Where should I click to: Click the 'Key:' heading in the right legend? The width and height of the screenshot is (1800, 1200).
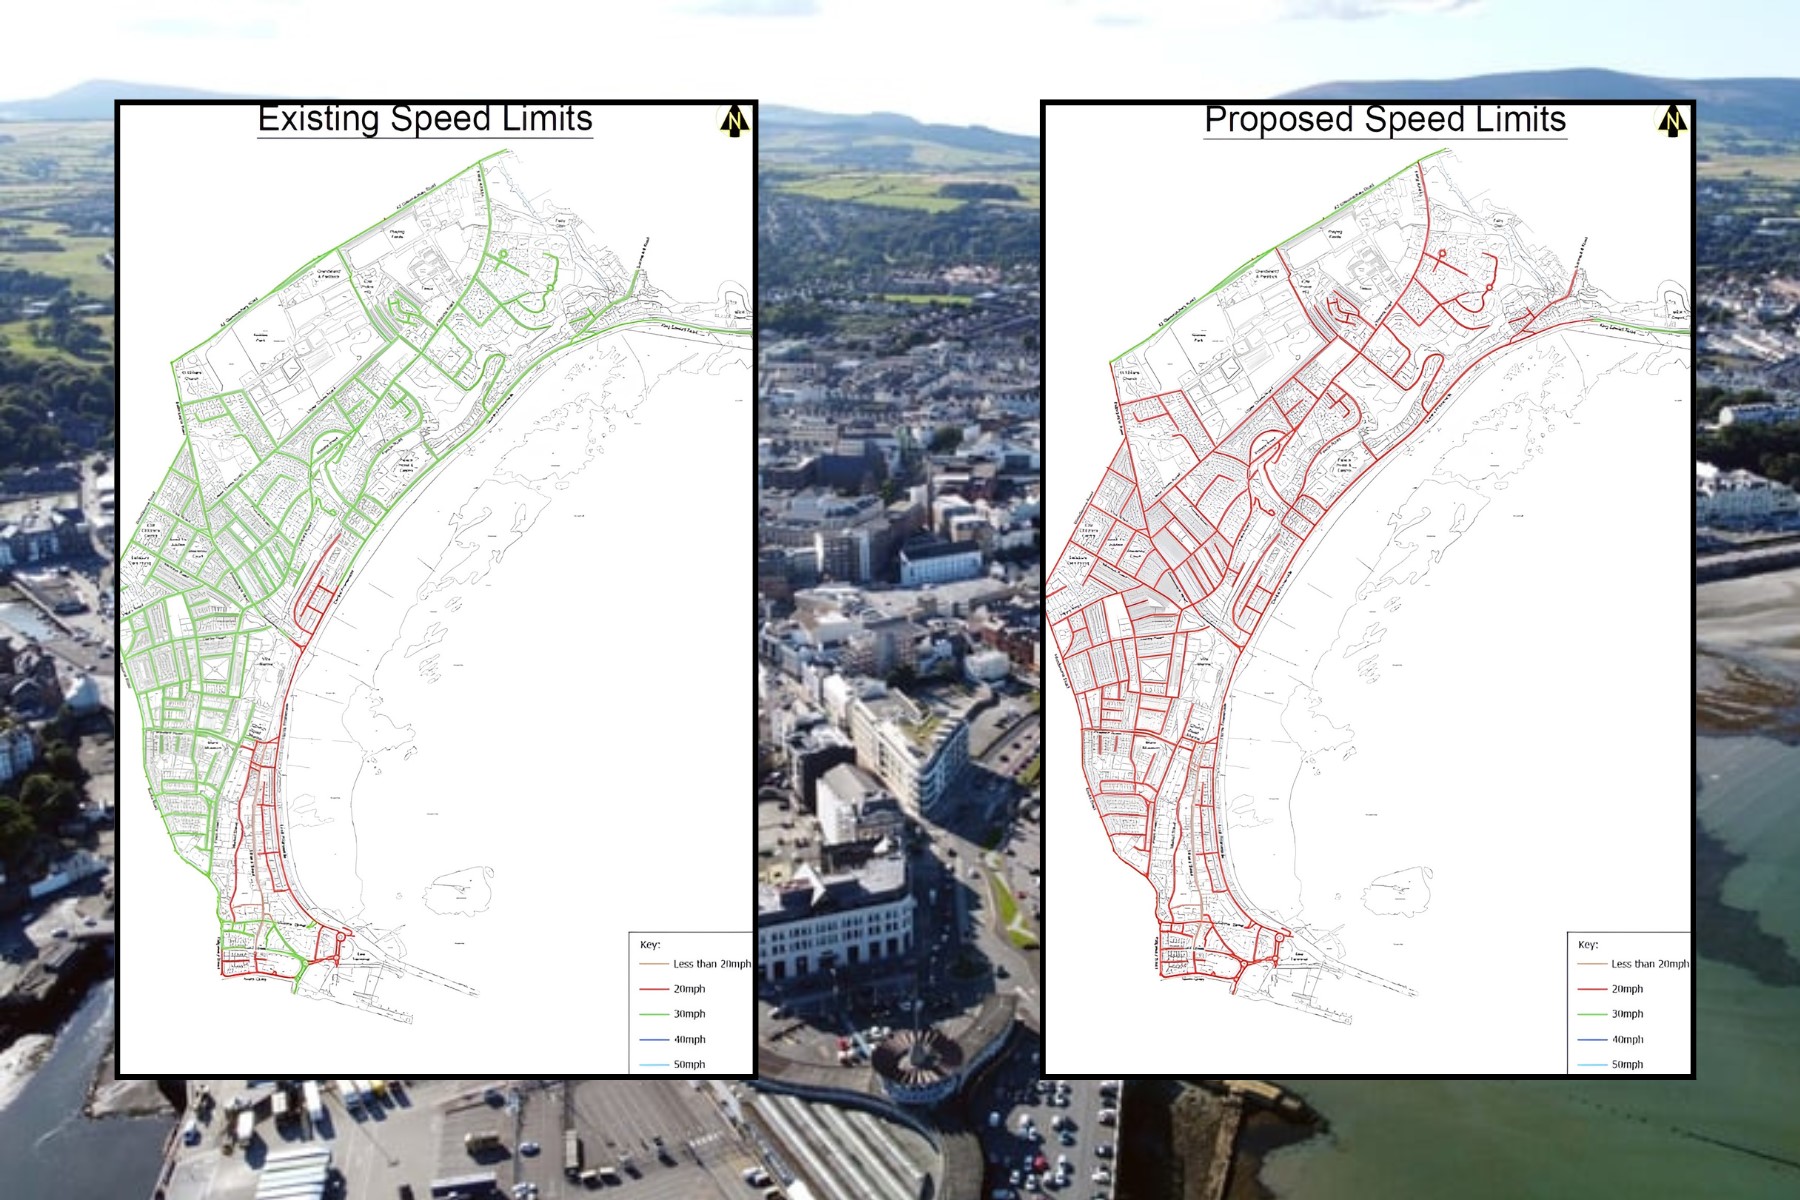pos(1588,945)
